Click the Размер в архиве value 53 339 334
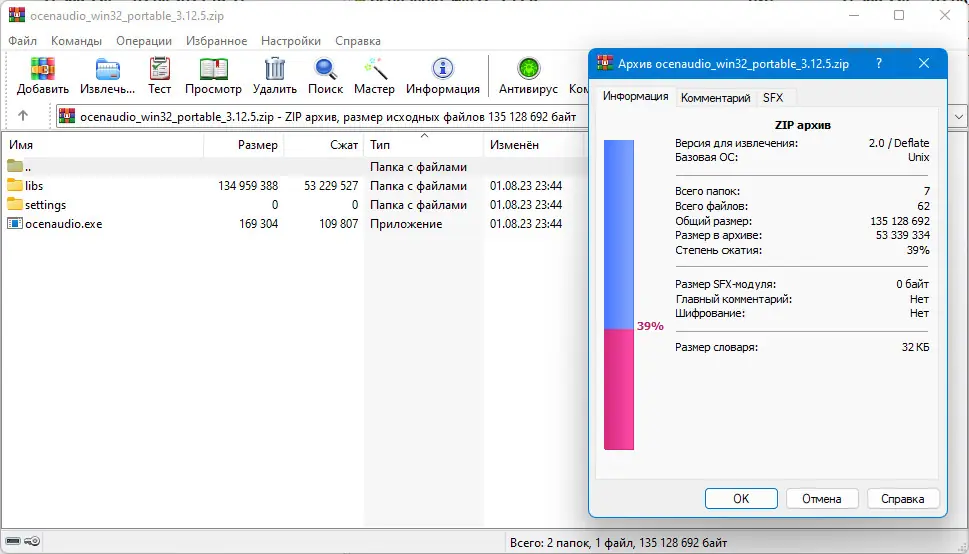 coord(903,235)
